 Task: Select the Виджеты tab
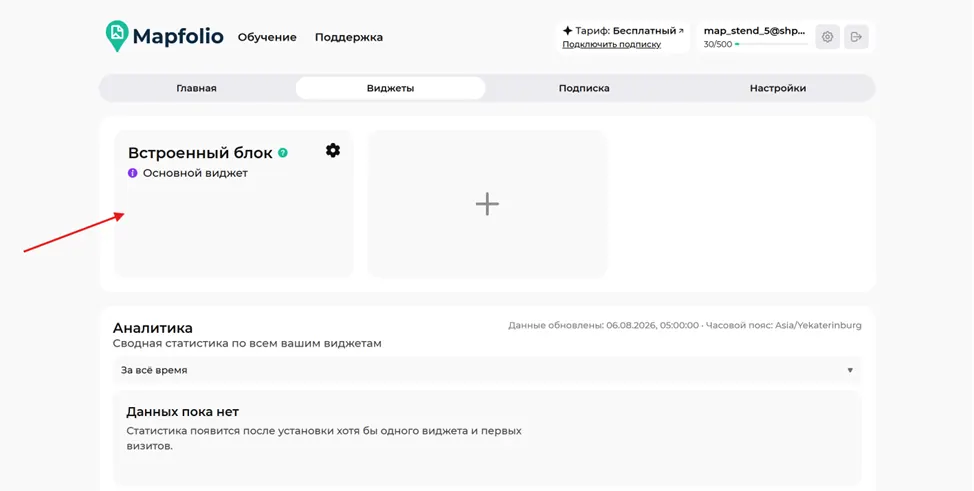pyautogui.click(x=390, y=88)
